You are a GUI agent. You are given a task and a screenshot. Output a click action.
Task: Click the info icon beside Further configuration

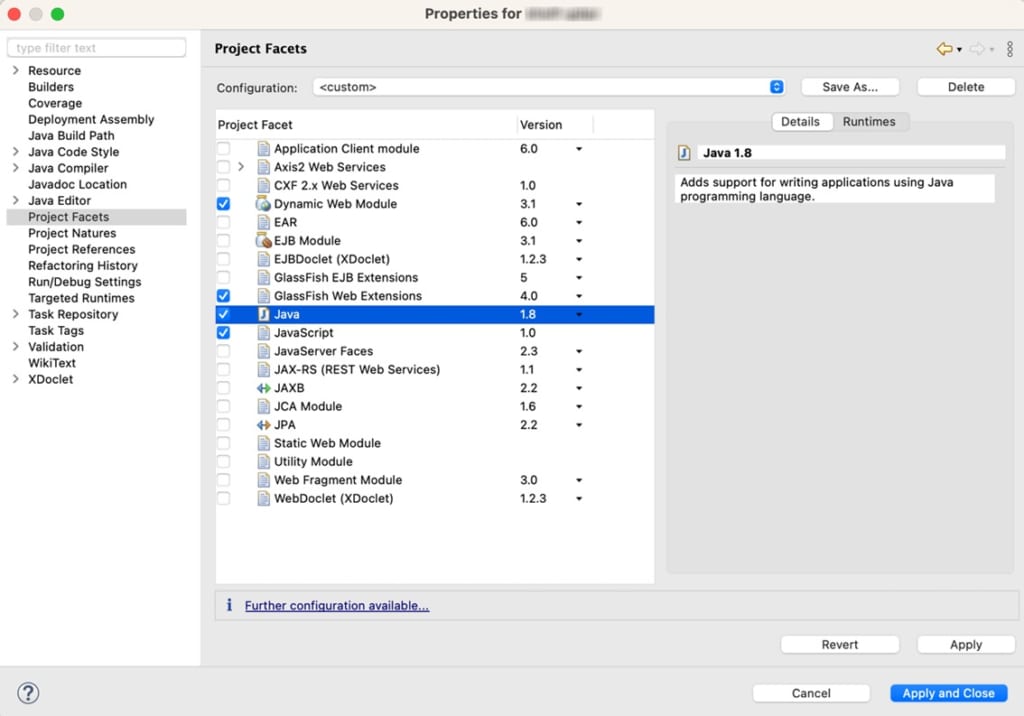click(229, 605)
